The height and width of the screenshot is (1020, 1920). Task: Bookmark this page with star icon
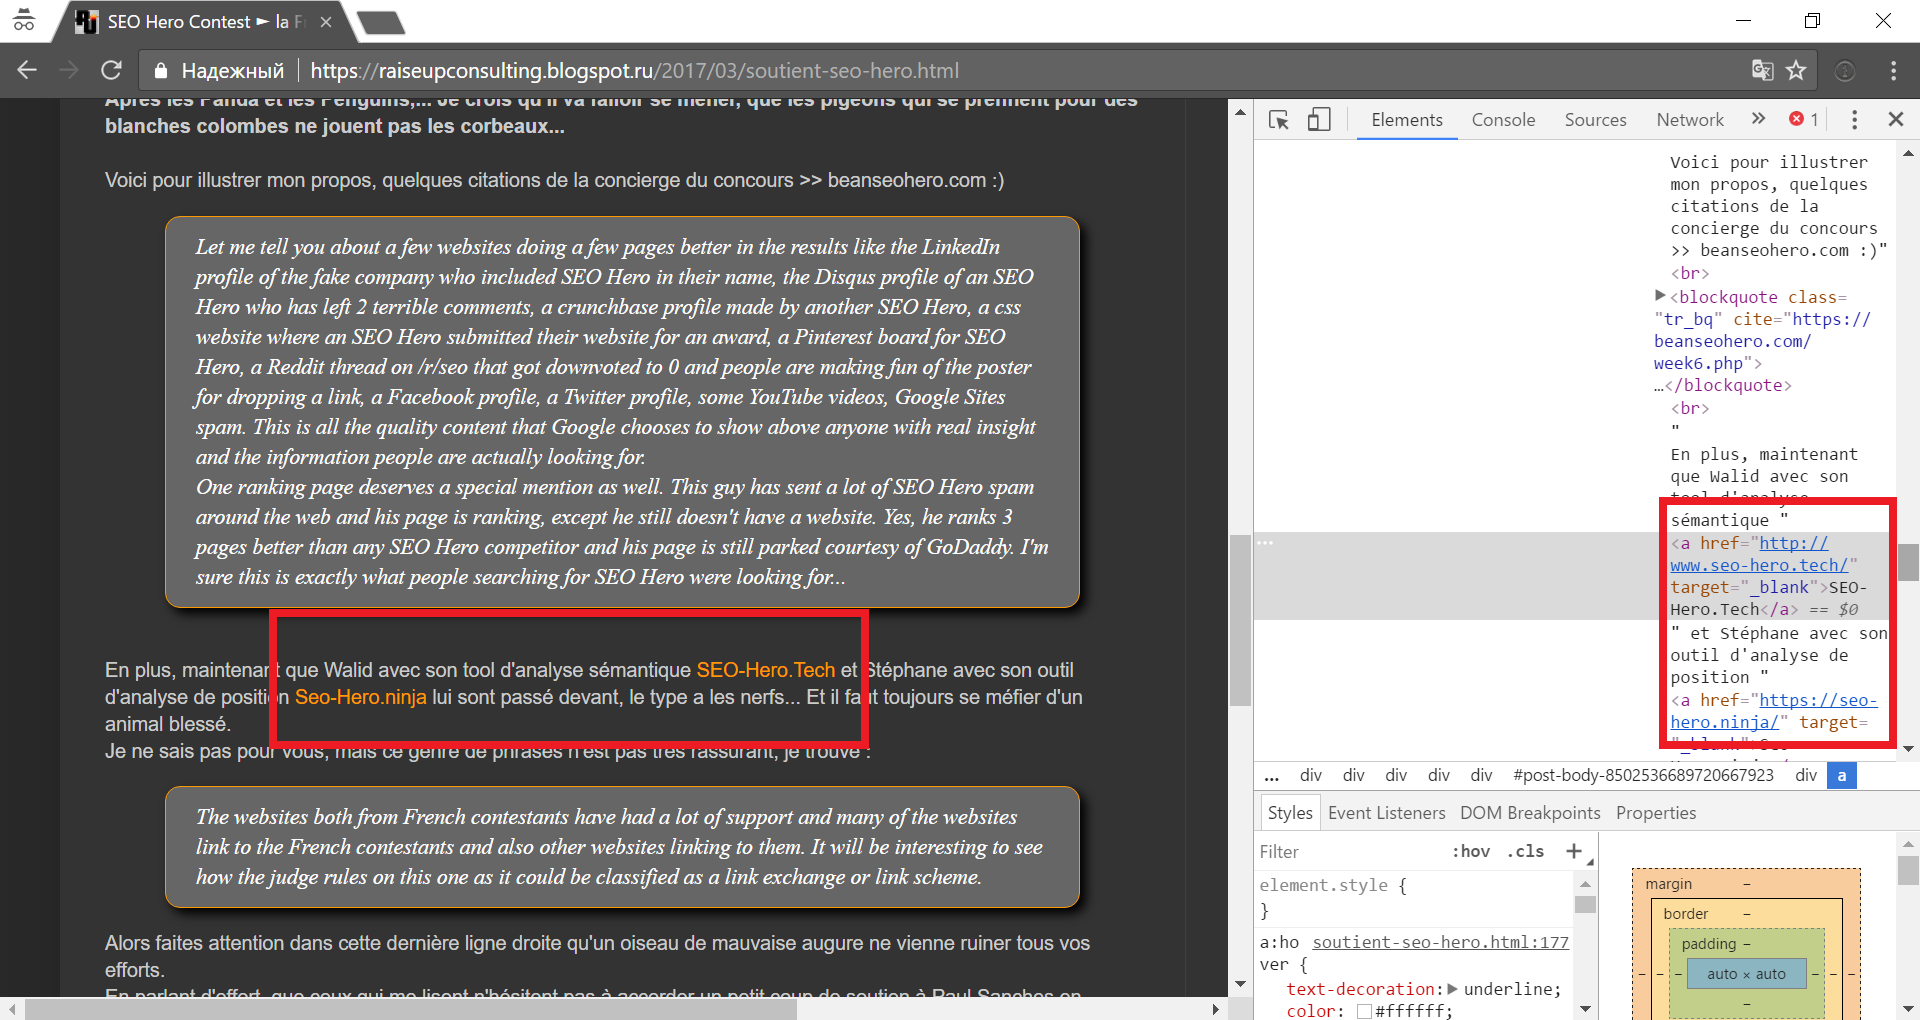pyautogui.click(x=1796, y=70)
